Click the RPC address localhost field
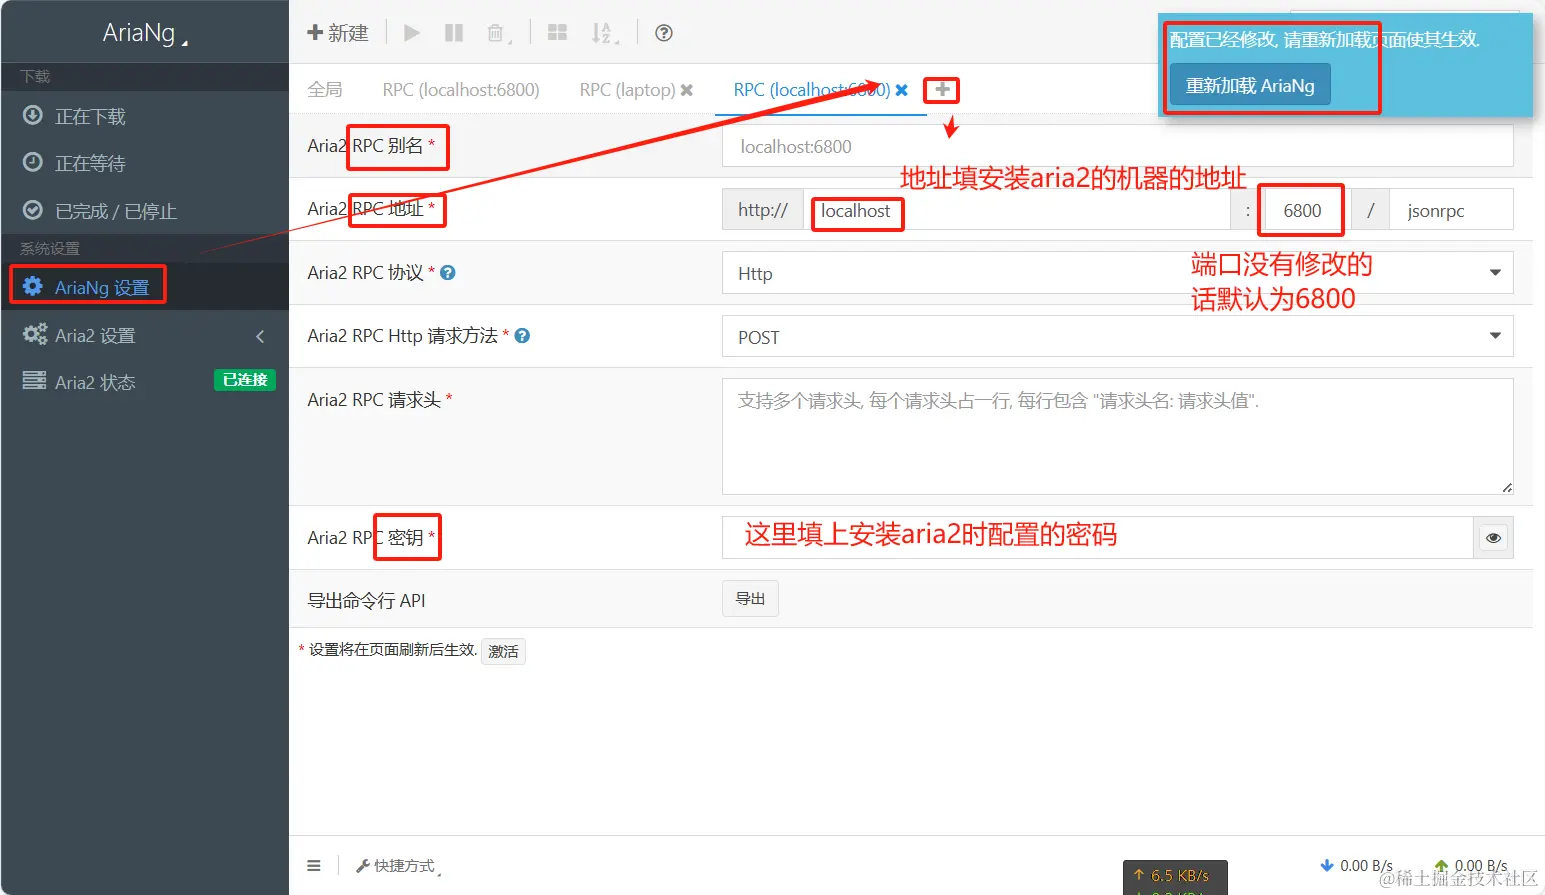The height and width of the screenshot is (895, 1545). [x=1017, y=210]
